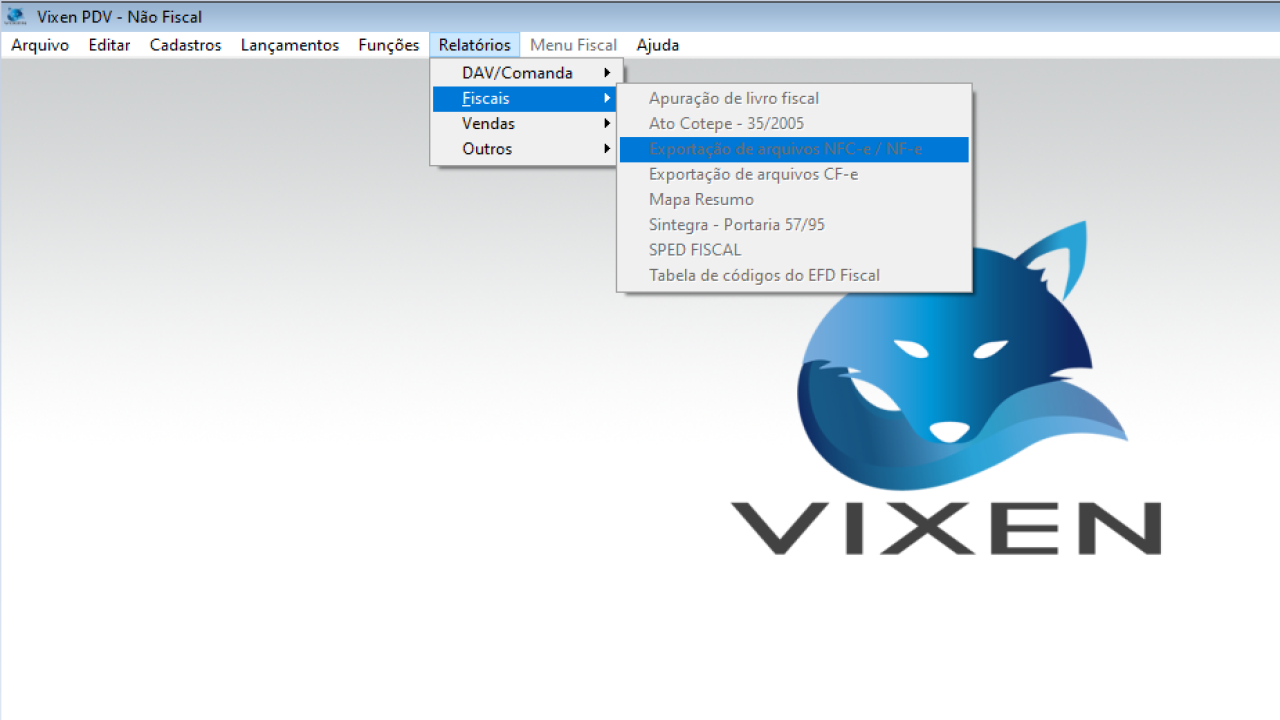Image resolution: width=1280 pixels, height=720 pixels.
Task: Open the SPED FISCAL report
Action: [695, 250]
